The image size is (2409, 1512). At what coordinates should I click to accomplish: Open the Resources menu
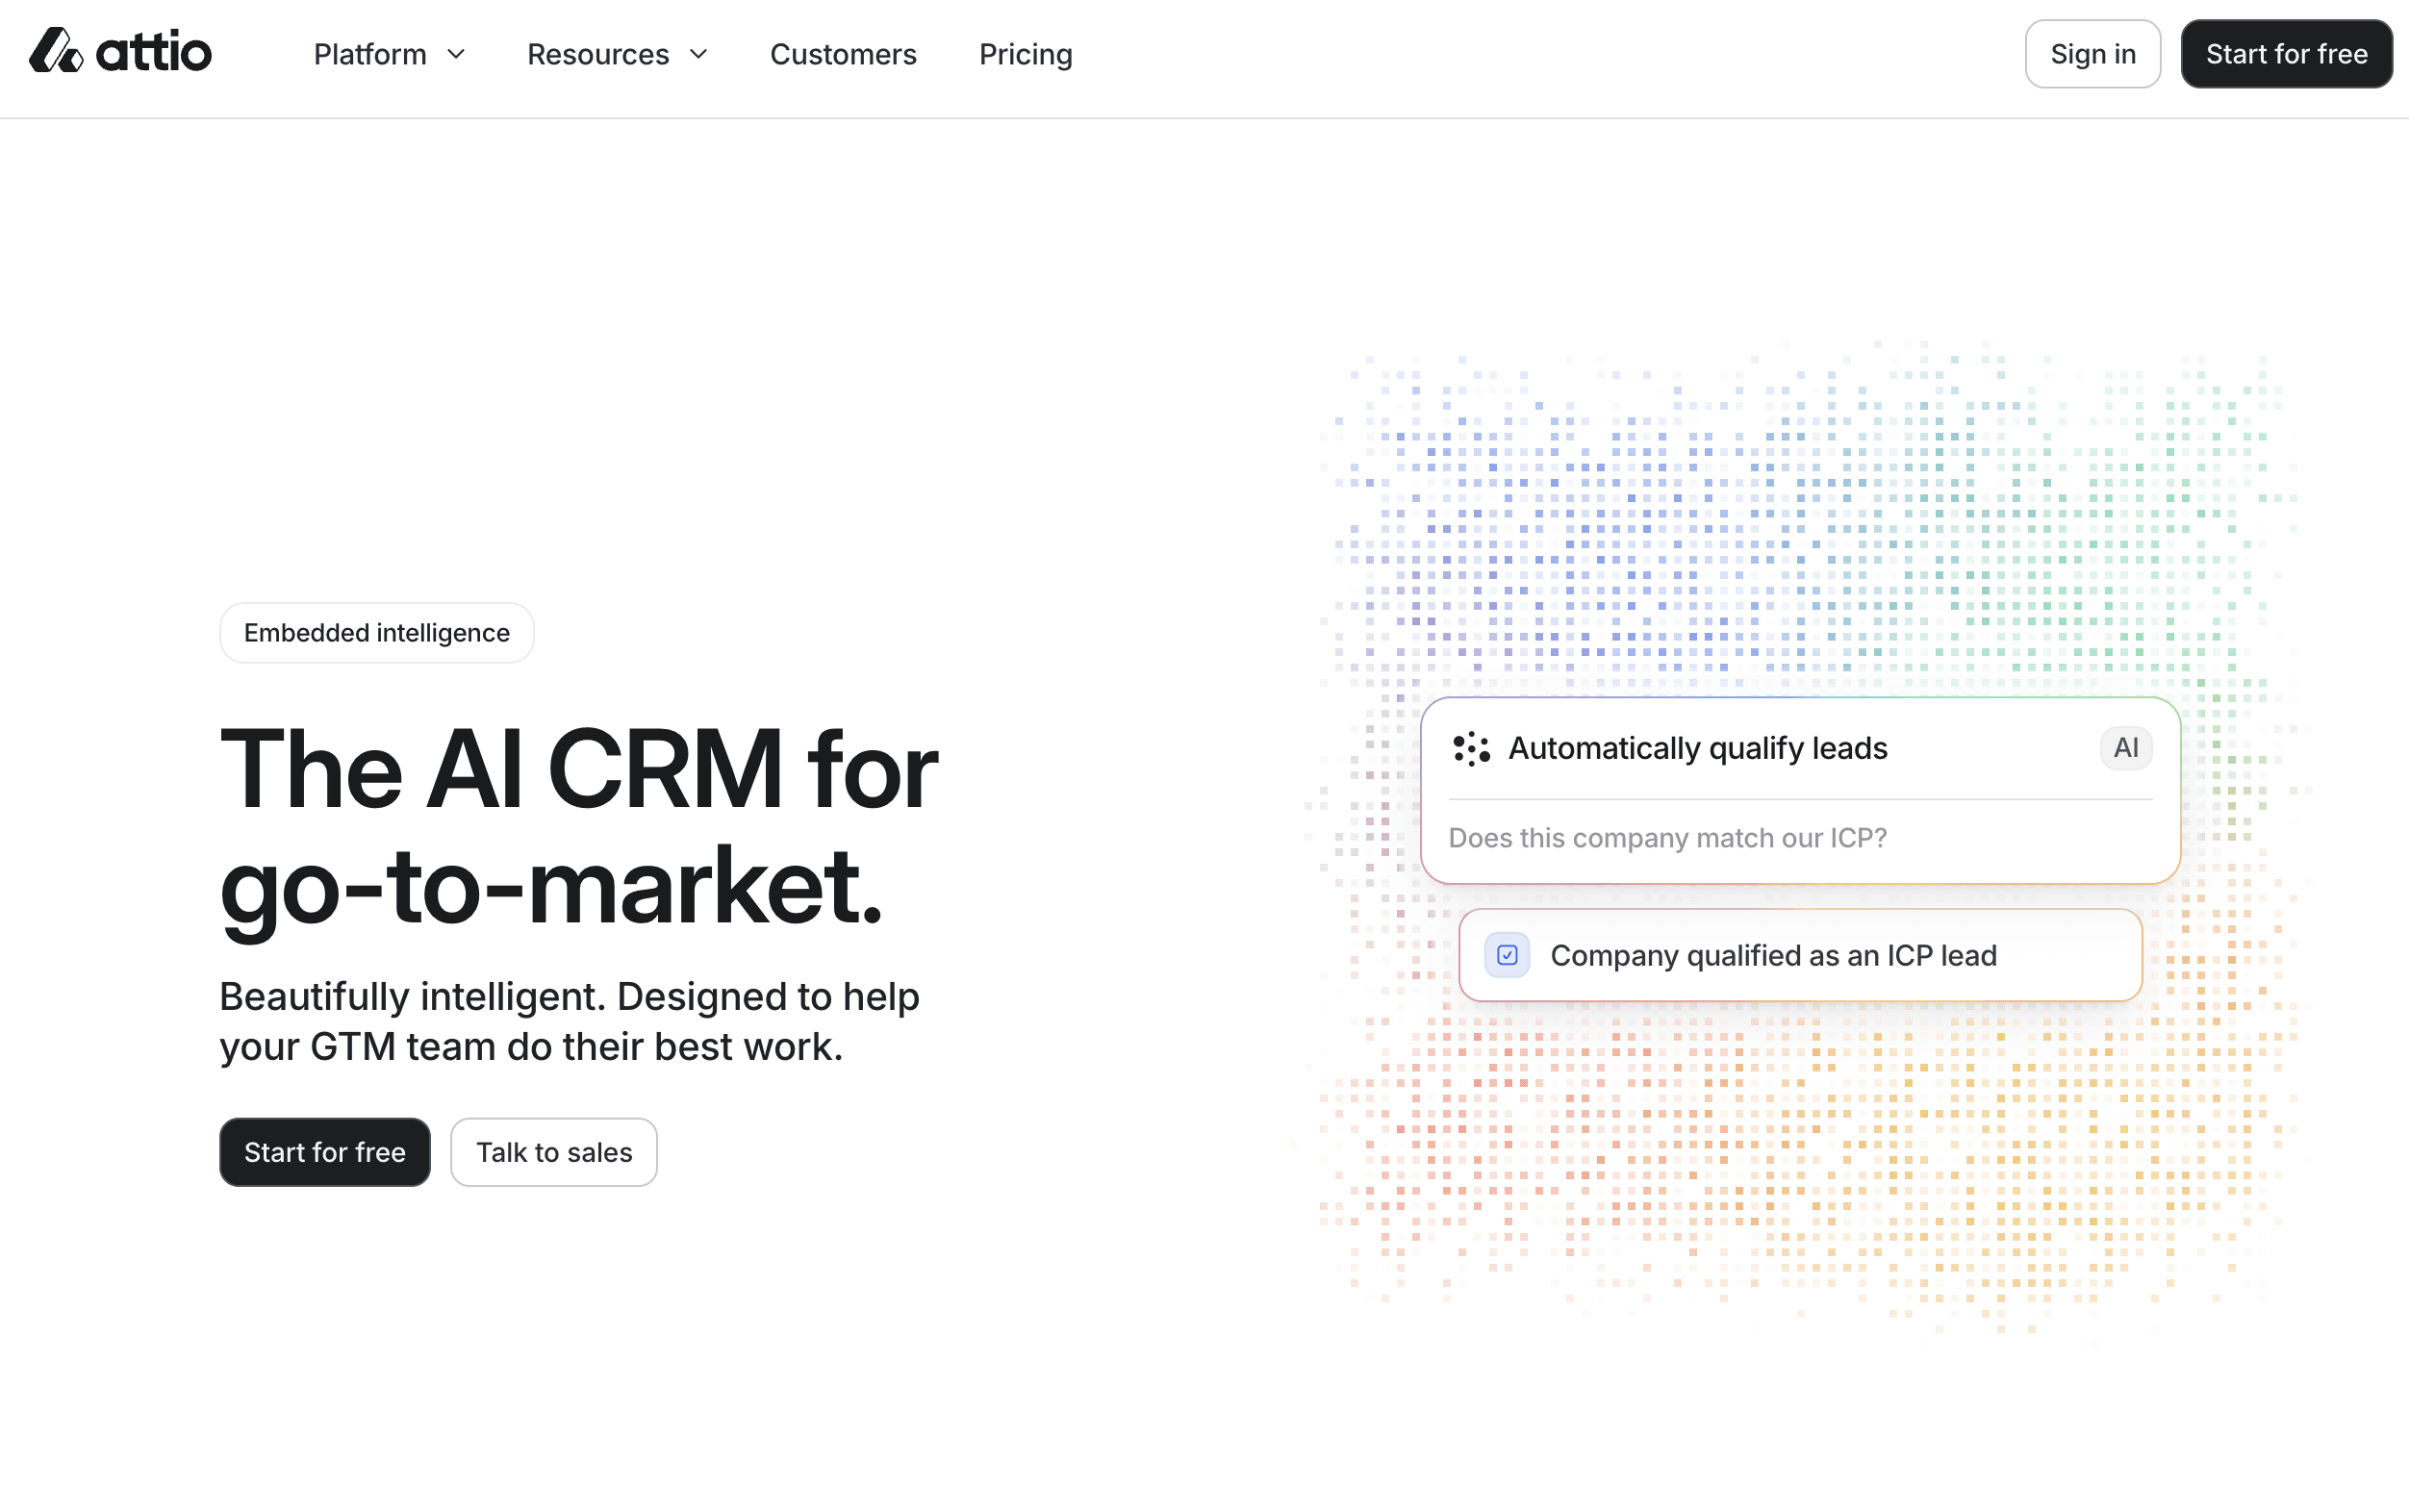tap(598, 54)
